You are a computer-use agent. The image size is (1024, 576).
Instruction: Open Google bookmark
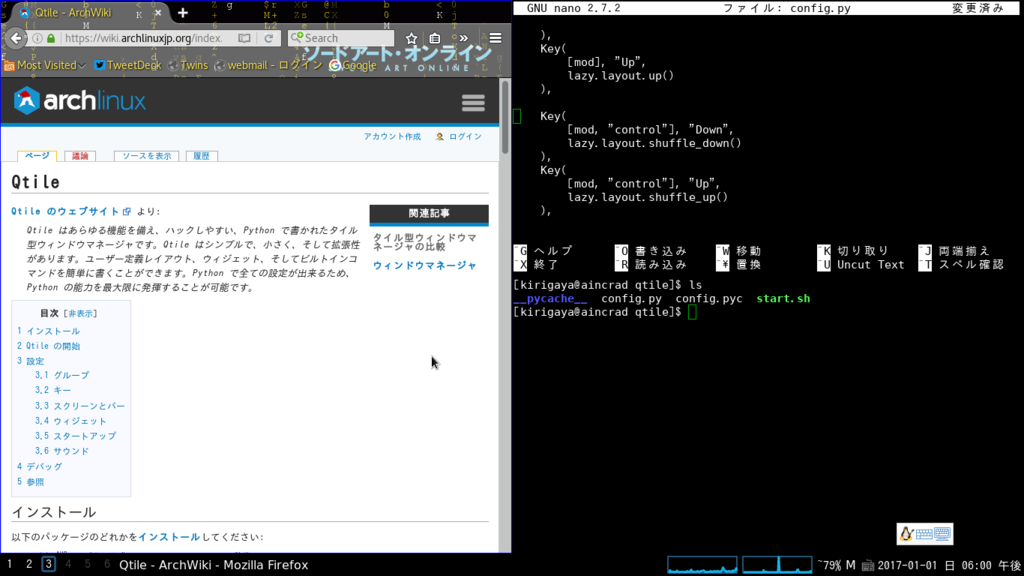(x=353, y=65)
